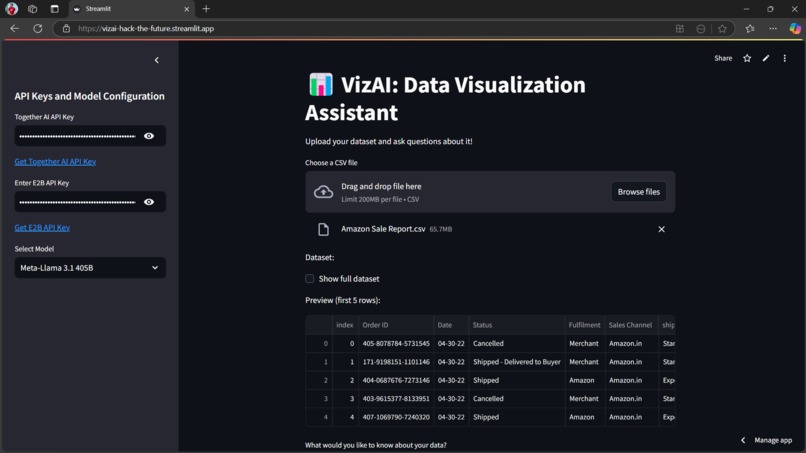
Task: Collapse the sidebar with the left chevron
Action: (x=157, y=60)
